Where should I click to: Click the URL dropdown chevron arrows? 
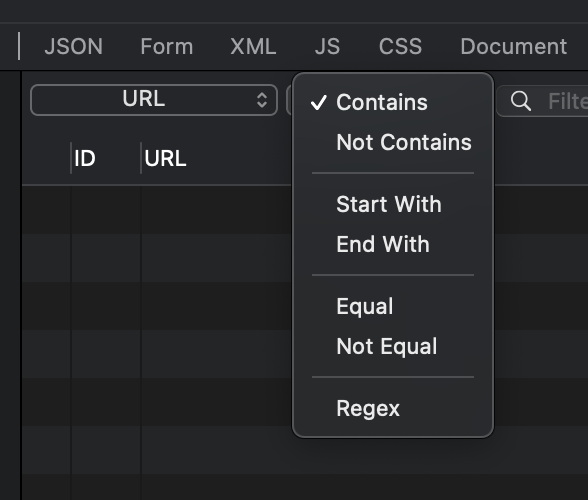pyautogui.click(x=262, y=100)
